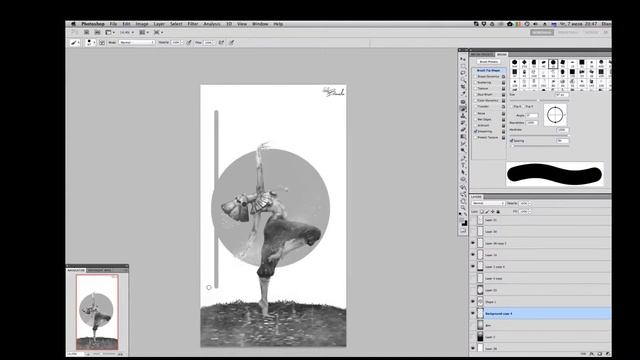
Task: Click the Essentials workspace button
Action: coord(542,32)
